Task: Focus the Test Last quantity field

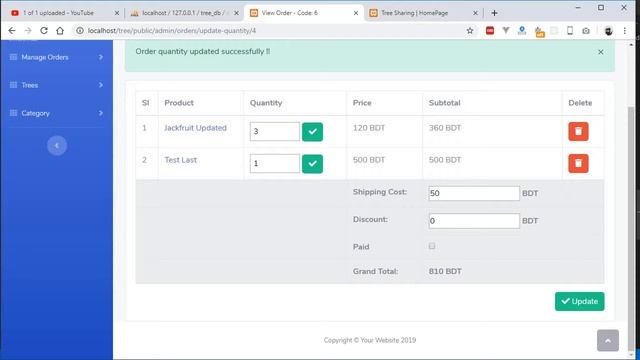Action: [275, 163]
